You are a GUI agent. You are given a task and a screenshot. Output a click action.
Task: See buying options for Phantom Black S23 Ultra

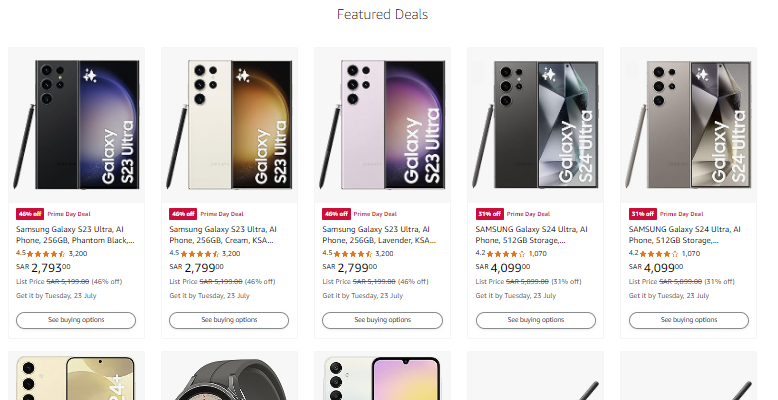click(76, 321)
